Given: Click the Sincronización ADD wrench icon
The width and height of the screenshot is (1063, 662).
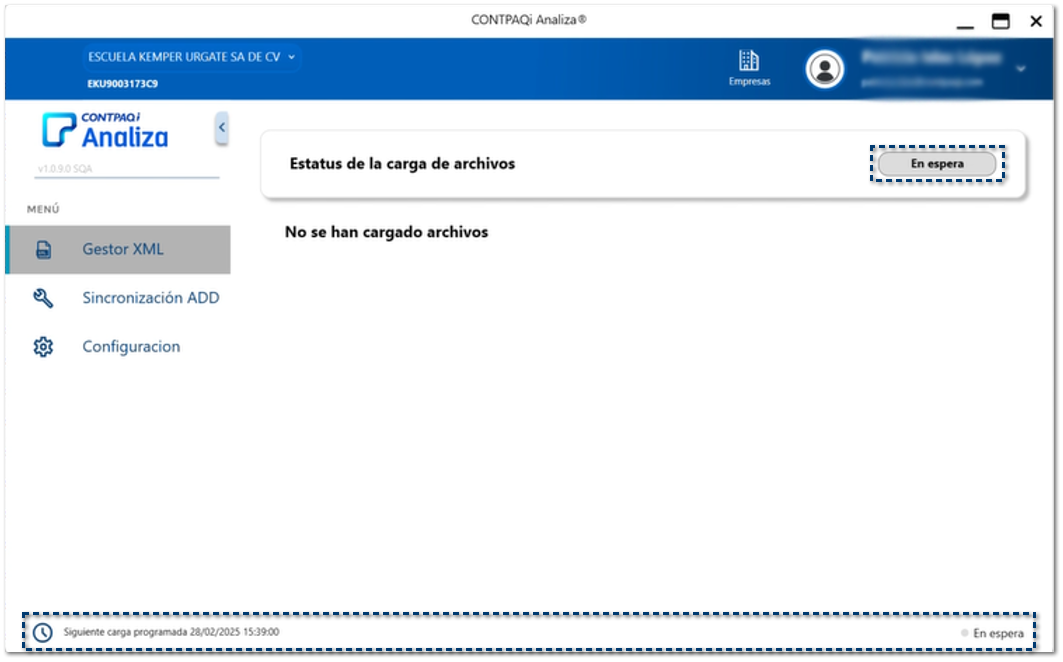Looking at the screenshot, I should pyautogui.click(x=43, y=298).
